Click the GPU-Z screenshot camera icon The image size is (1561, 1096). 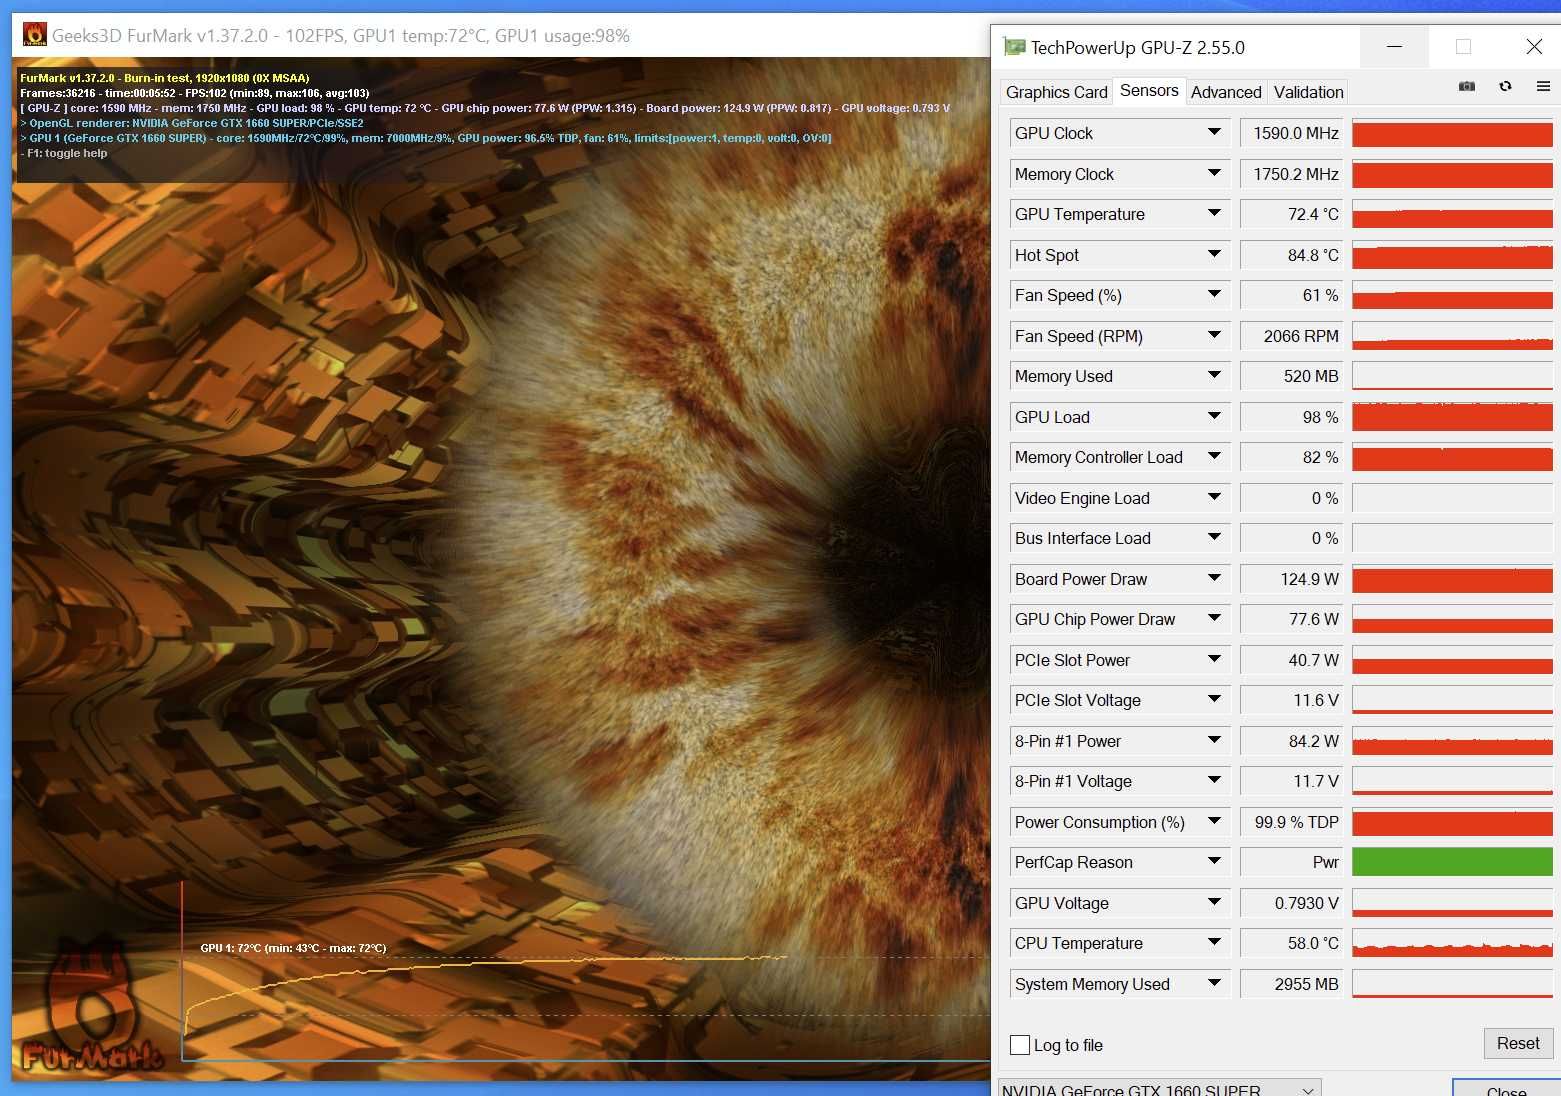(x=1467, y=87)
